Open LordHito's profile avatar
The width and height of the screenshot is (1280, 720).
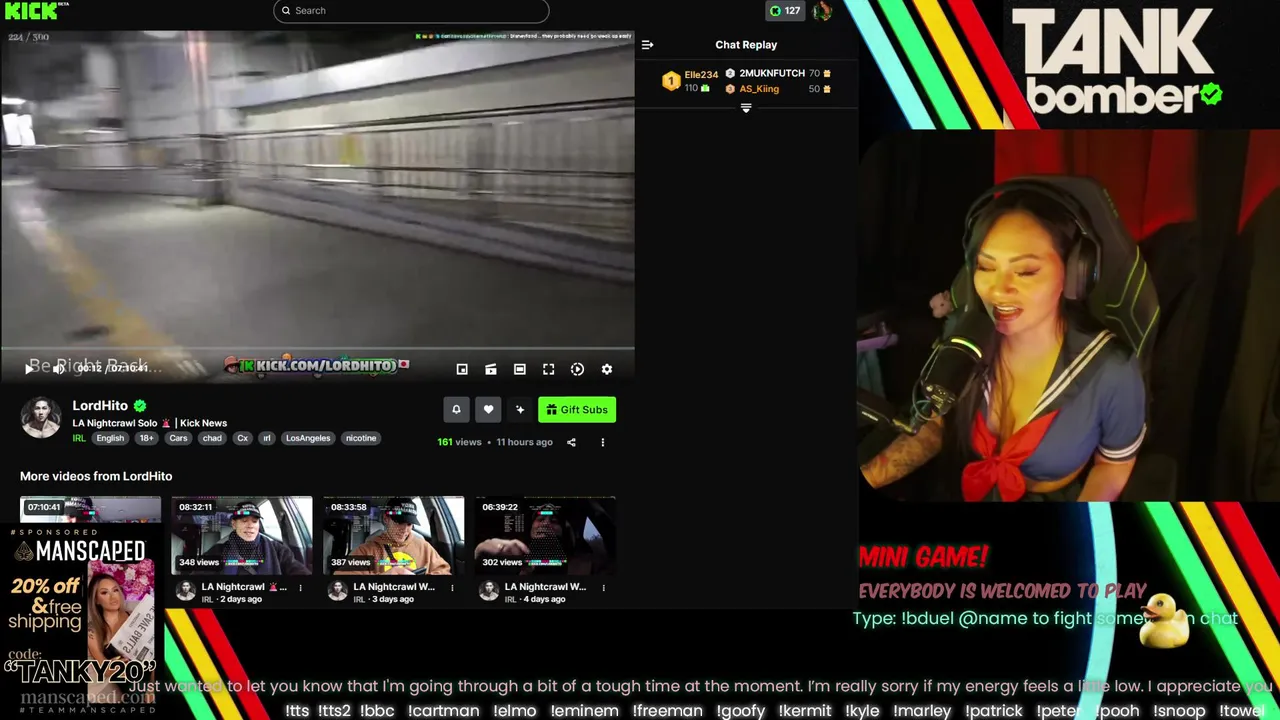tap(41, 418)
